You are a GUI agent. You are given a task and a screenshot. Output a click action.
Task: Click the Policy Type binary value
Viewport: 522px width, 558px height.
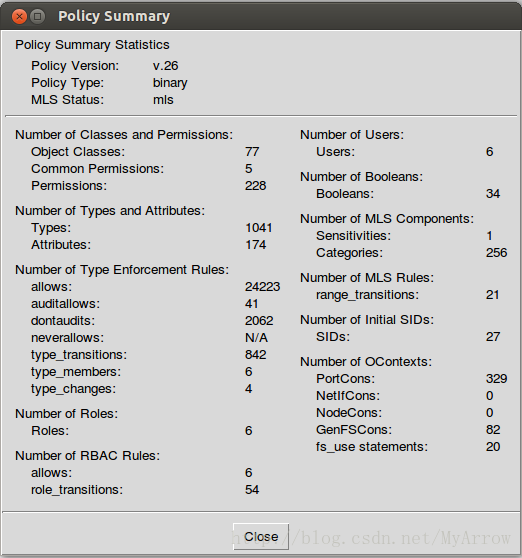[170, 83]
